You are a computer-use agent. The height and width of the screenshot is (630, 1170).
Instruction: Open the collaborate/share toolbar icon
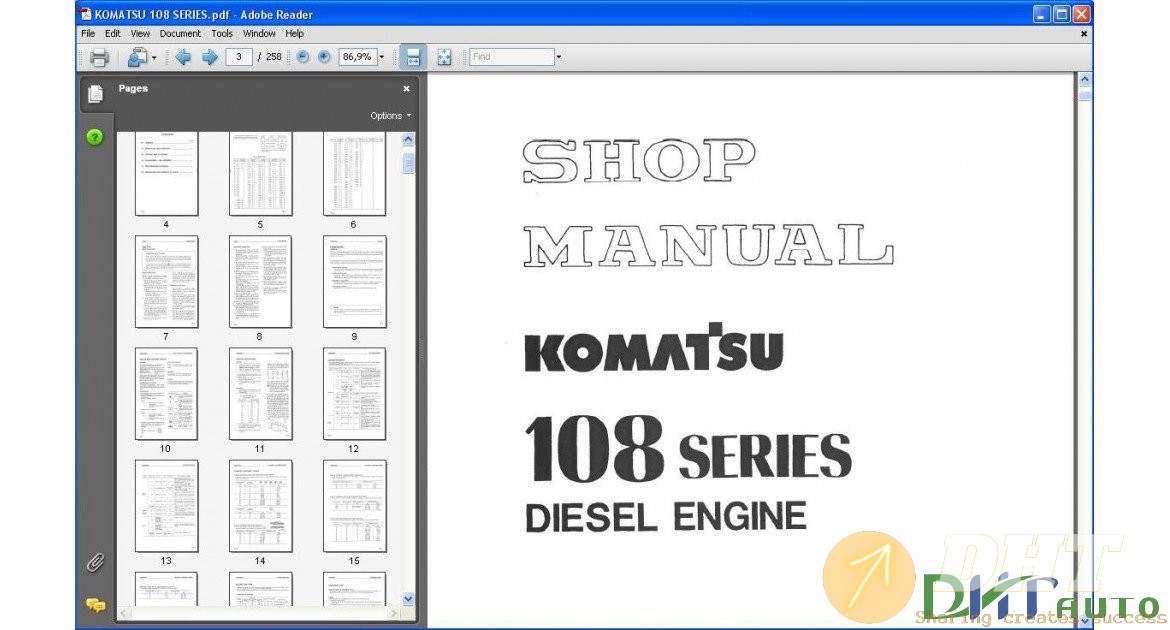137,57
